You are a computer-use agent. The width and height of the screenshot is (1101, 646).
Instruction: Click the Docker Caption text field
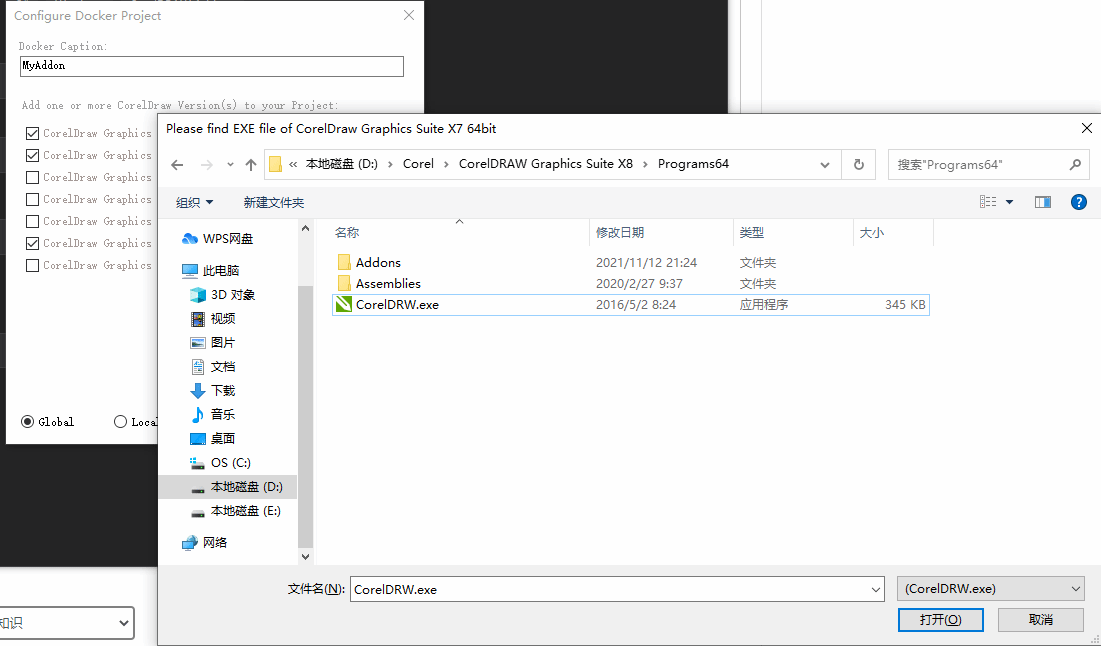(x=211, y=66)
